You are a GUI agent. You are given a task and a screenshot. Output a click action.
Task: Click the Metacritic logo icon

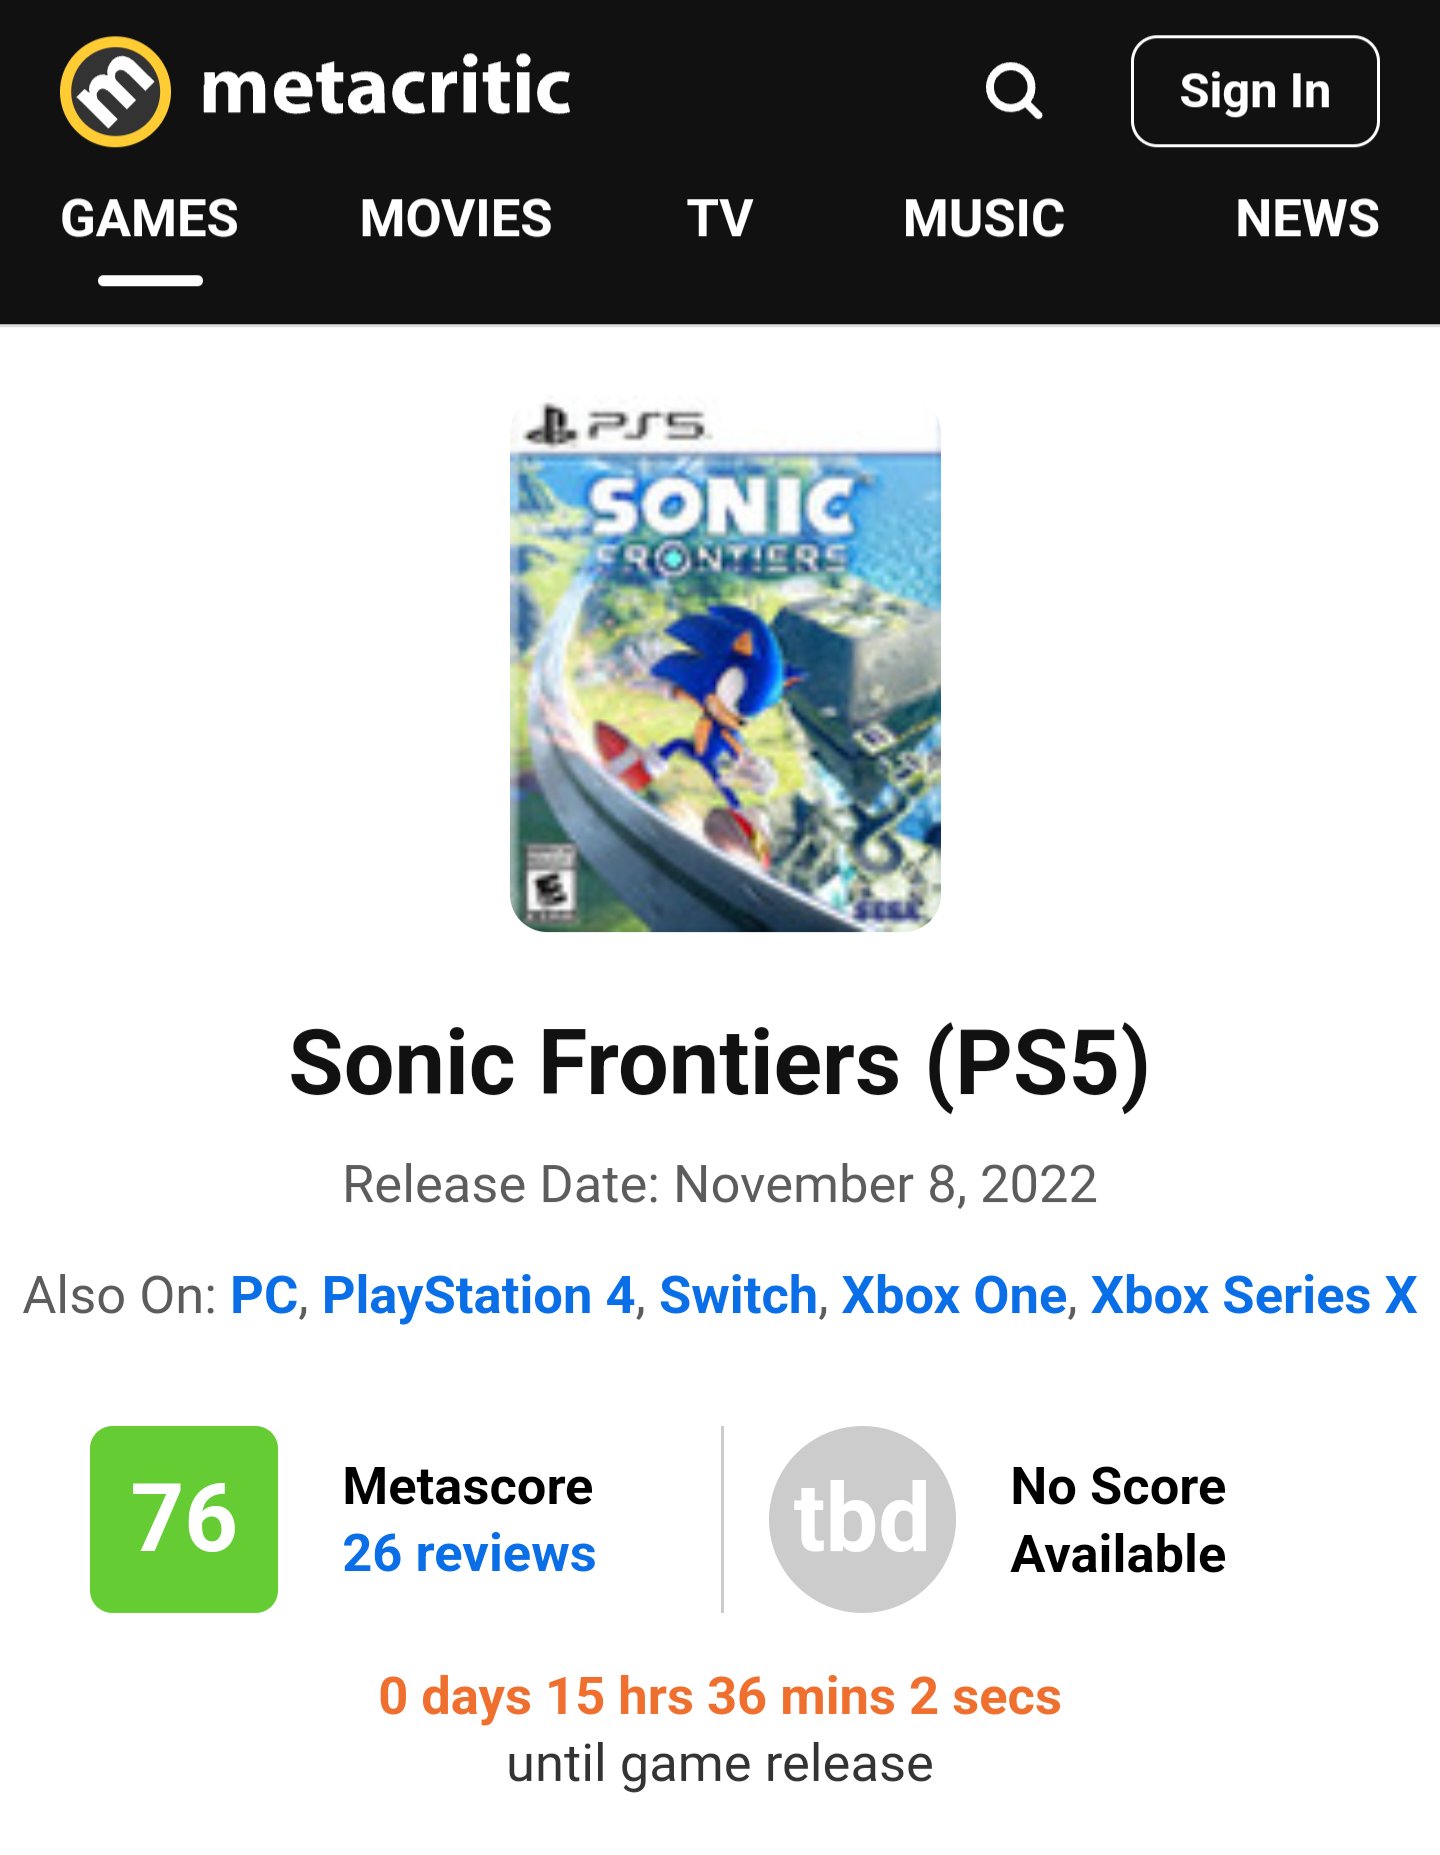point(115,91)
